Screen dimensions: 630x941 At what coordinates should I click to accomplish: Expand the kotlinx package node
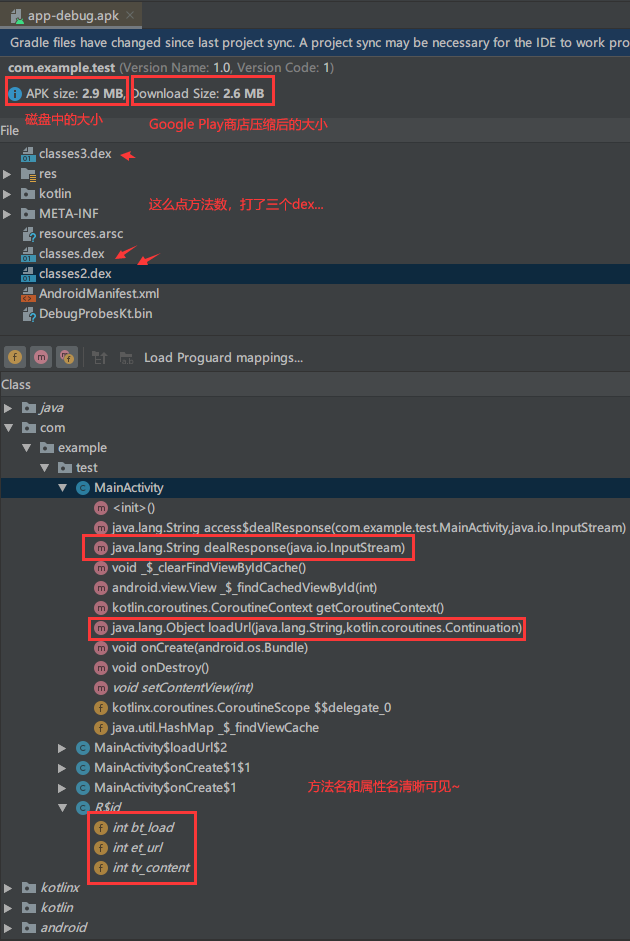pyautogui.click(x=8, y=888)
